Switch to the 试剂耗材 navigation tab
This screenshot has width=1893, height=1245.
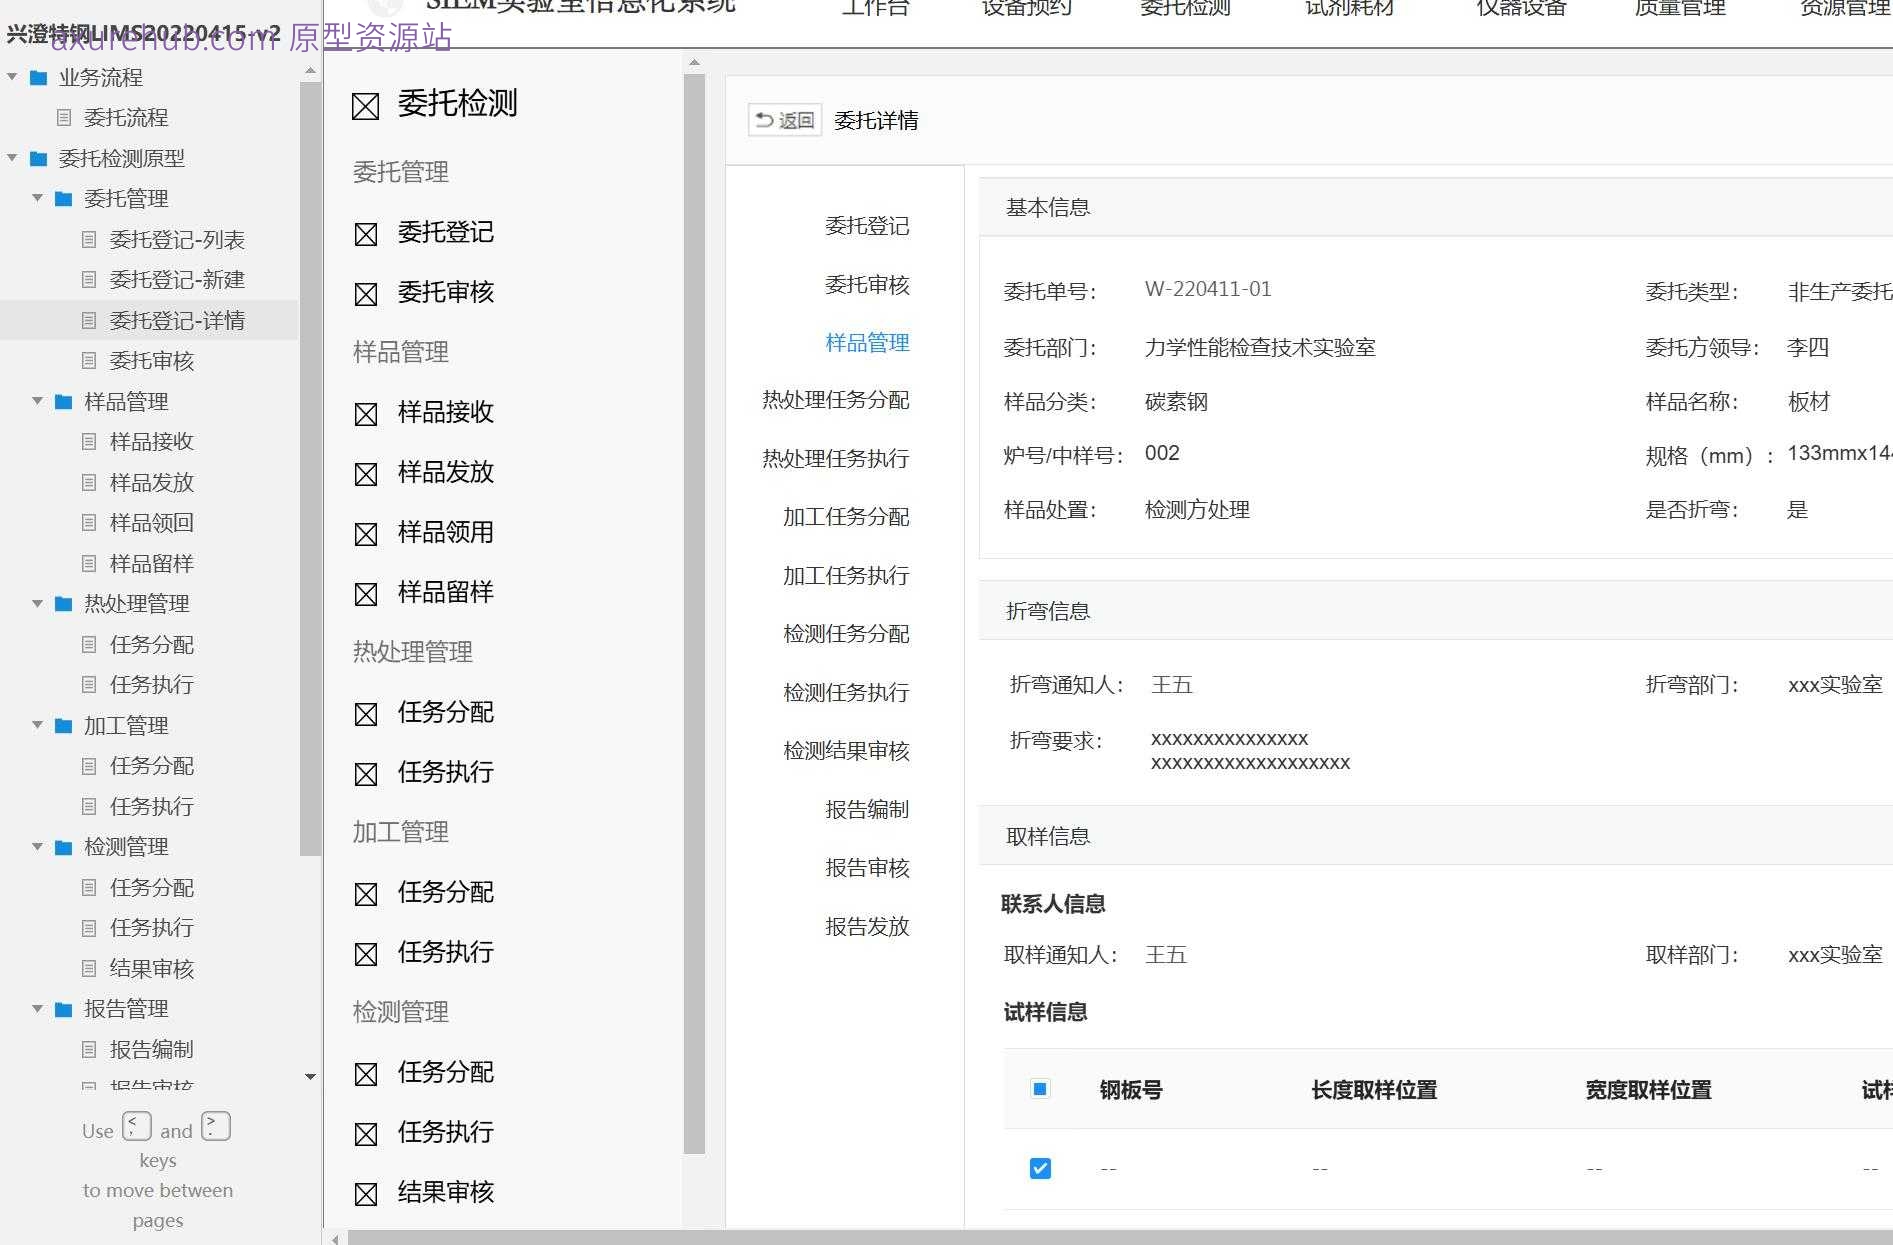(x=1348, y=10)
